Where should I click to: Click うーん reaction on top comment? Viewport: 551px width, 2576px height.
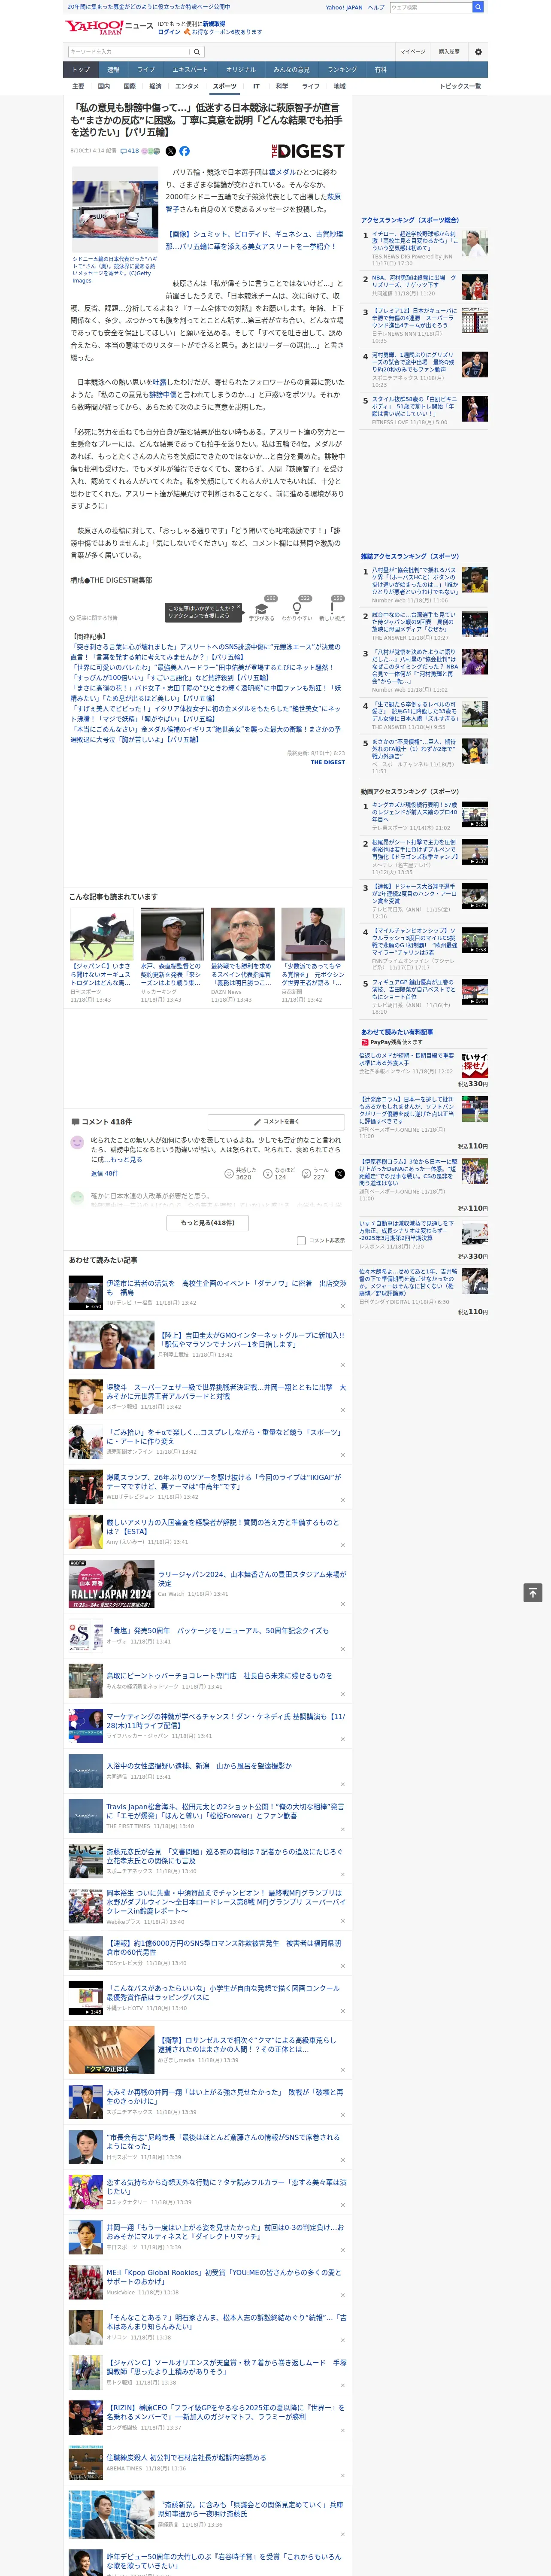coord(315,1173)
